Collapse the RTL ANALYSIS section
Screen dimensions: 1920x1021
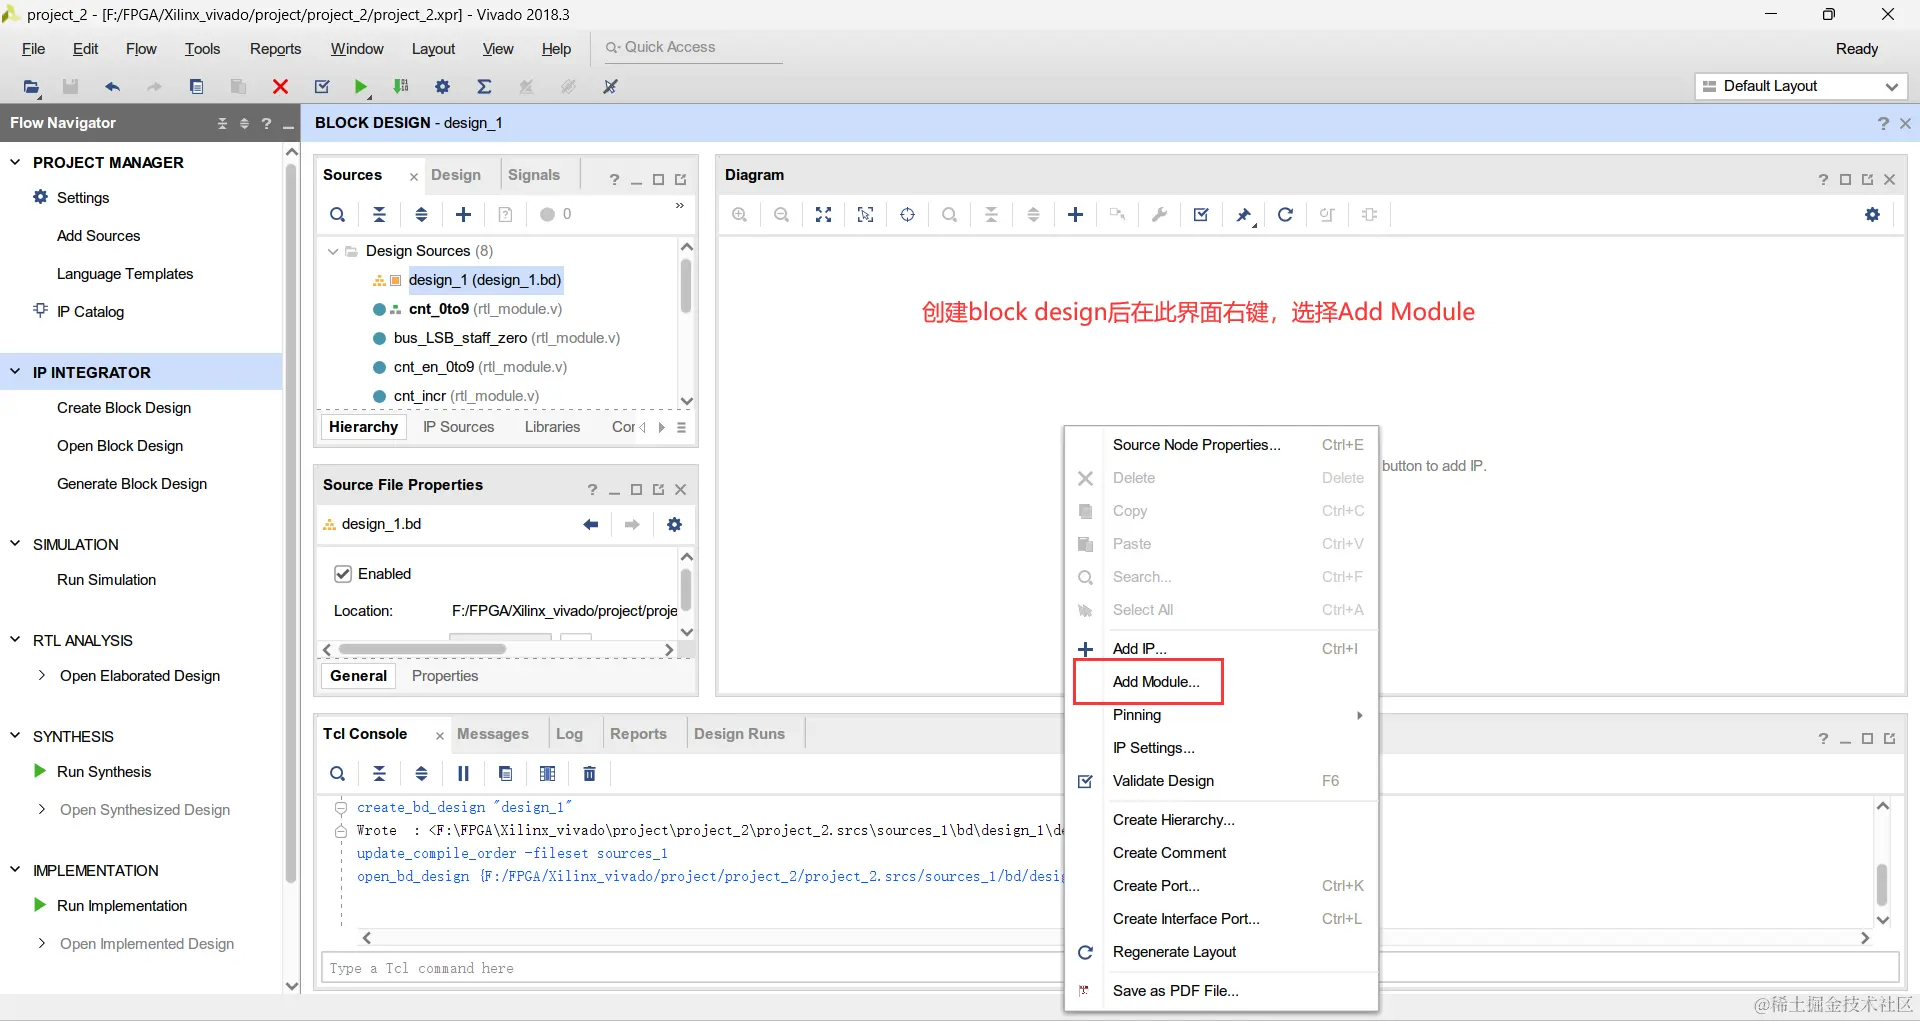click(x=15, y=640)
